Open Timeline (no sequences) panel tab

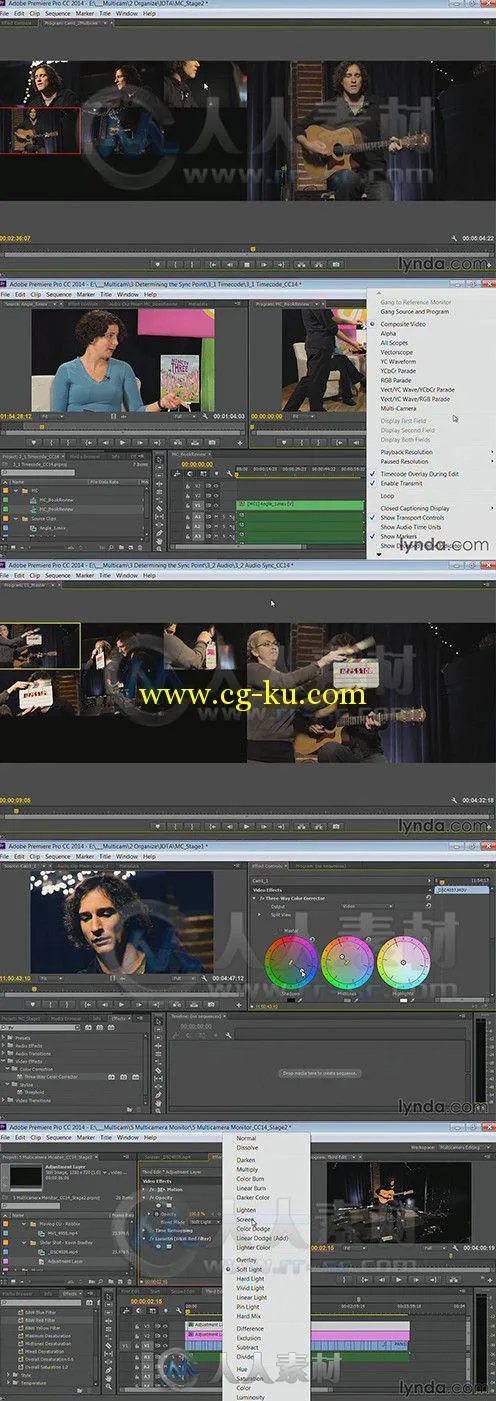tap(196, 1017)
